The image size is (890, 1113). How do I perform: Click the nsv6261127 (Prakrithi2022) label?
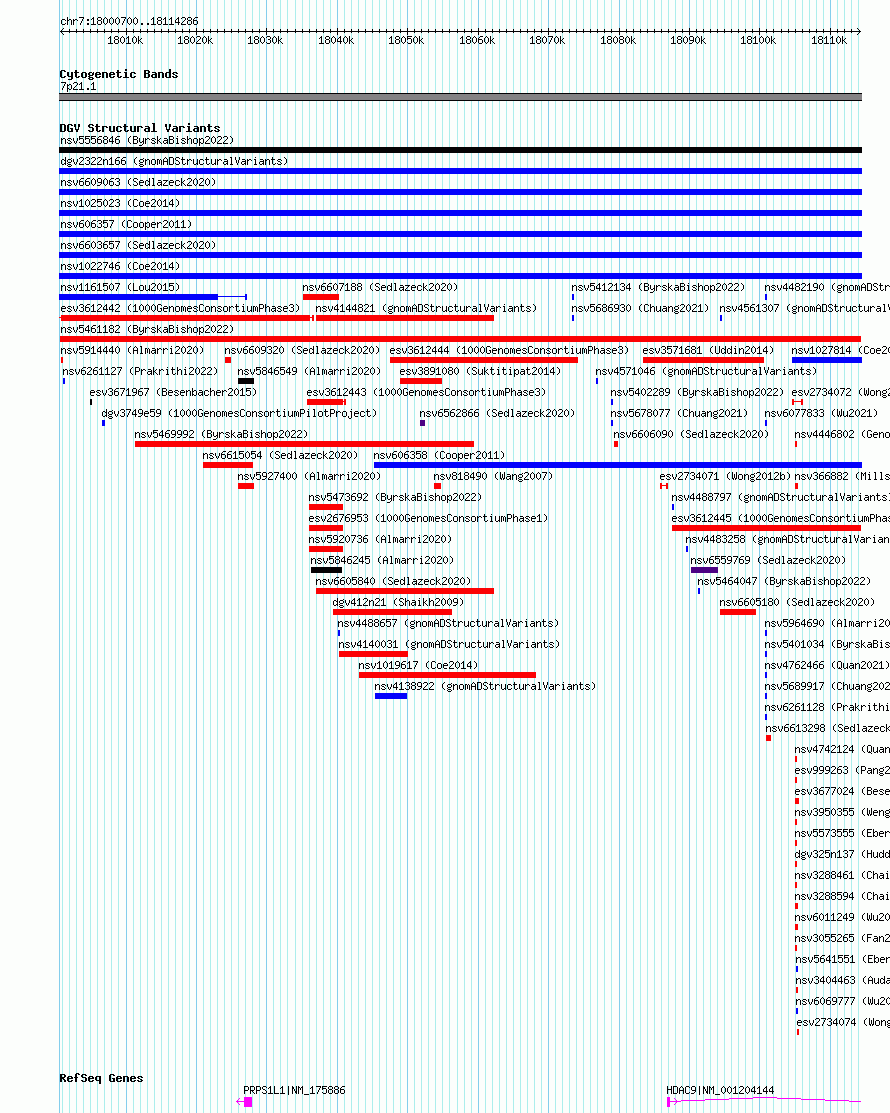click(141, 371)
